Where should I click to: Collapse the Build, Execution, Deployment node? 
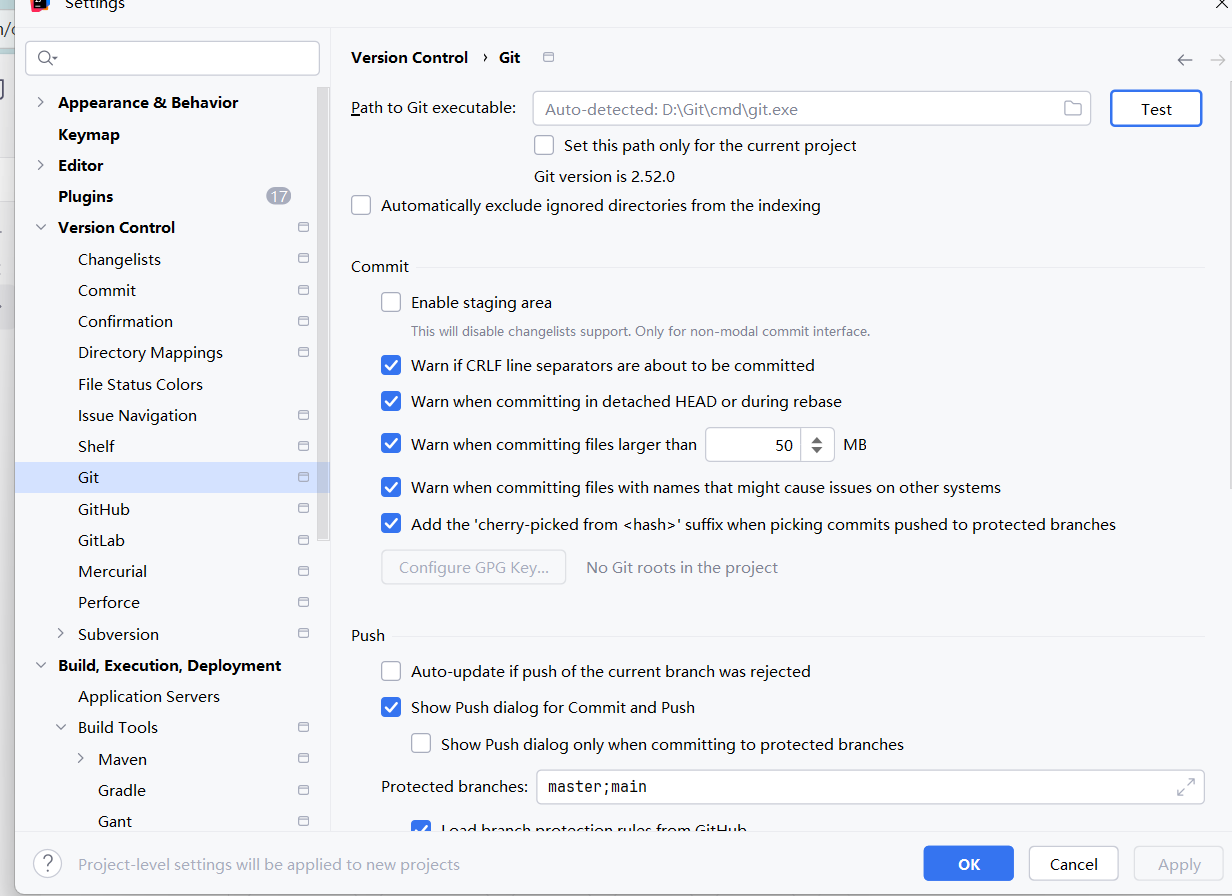[x=41, y=665]
